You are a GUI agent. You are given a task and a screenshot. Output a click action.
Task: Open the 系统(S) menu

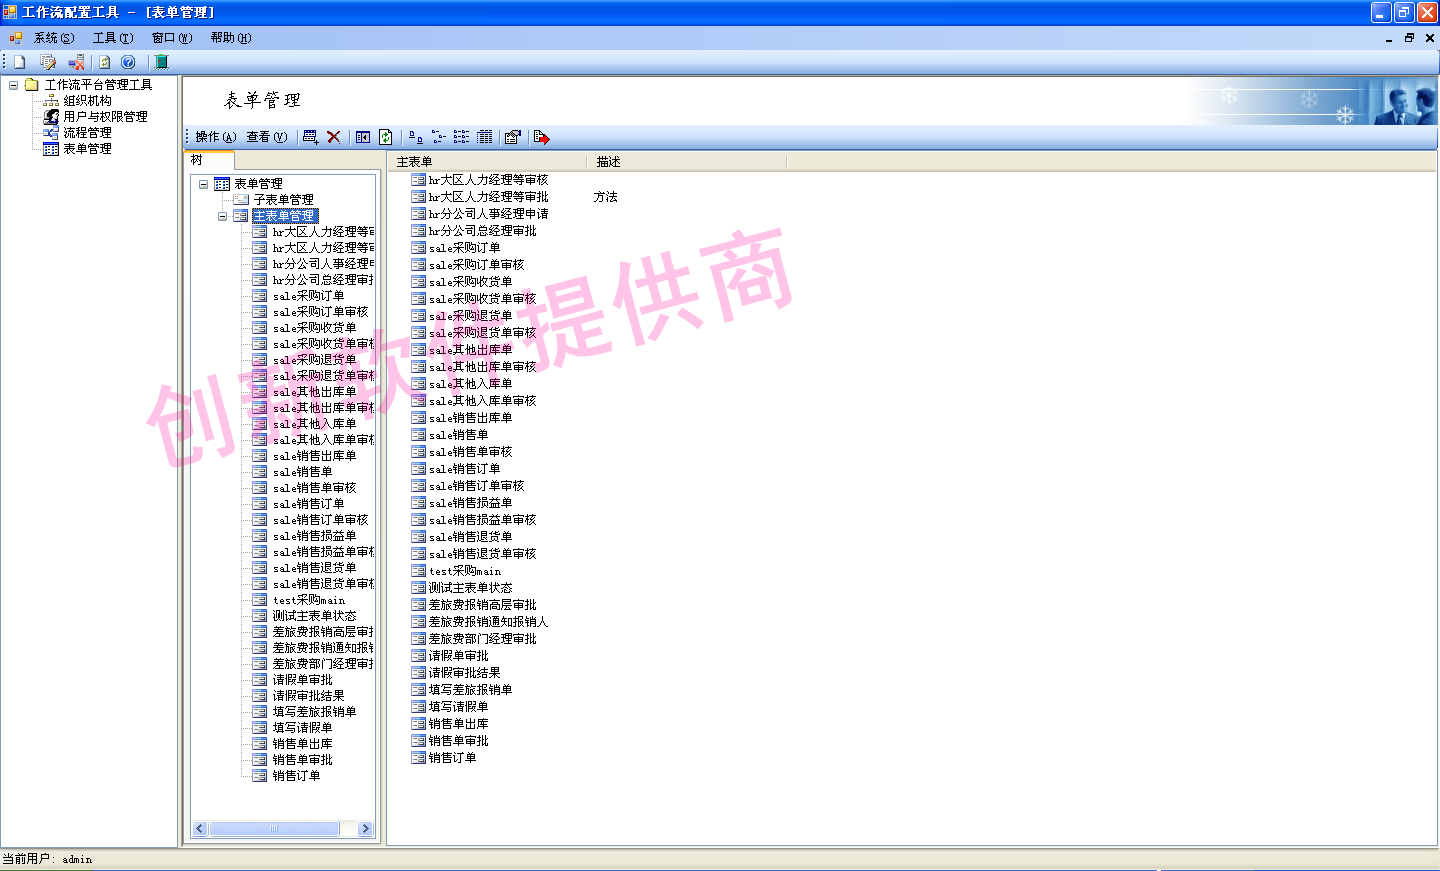click(x=53, y=38)
